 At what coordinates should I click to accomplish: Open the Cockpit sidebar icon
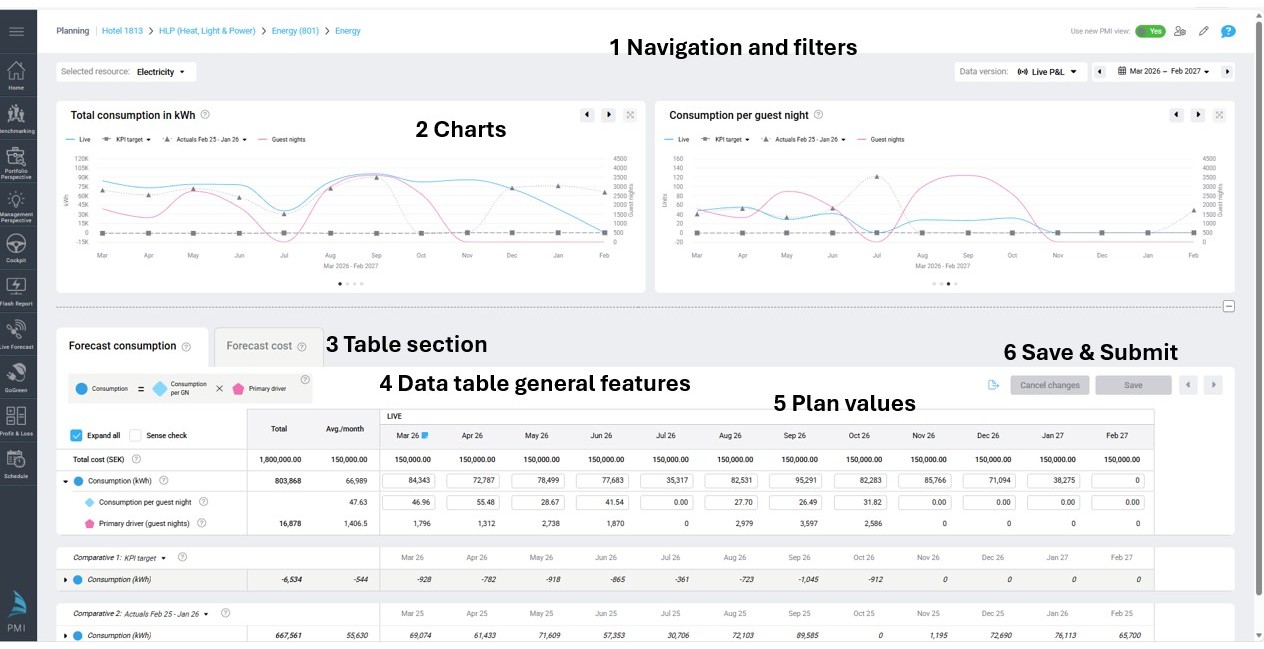(x=17, y=247)
